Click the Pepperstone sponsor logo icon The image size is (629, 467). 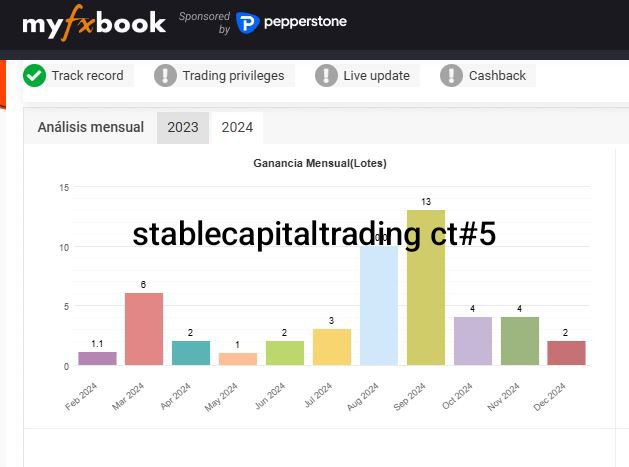tap(247, 22)
